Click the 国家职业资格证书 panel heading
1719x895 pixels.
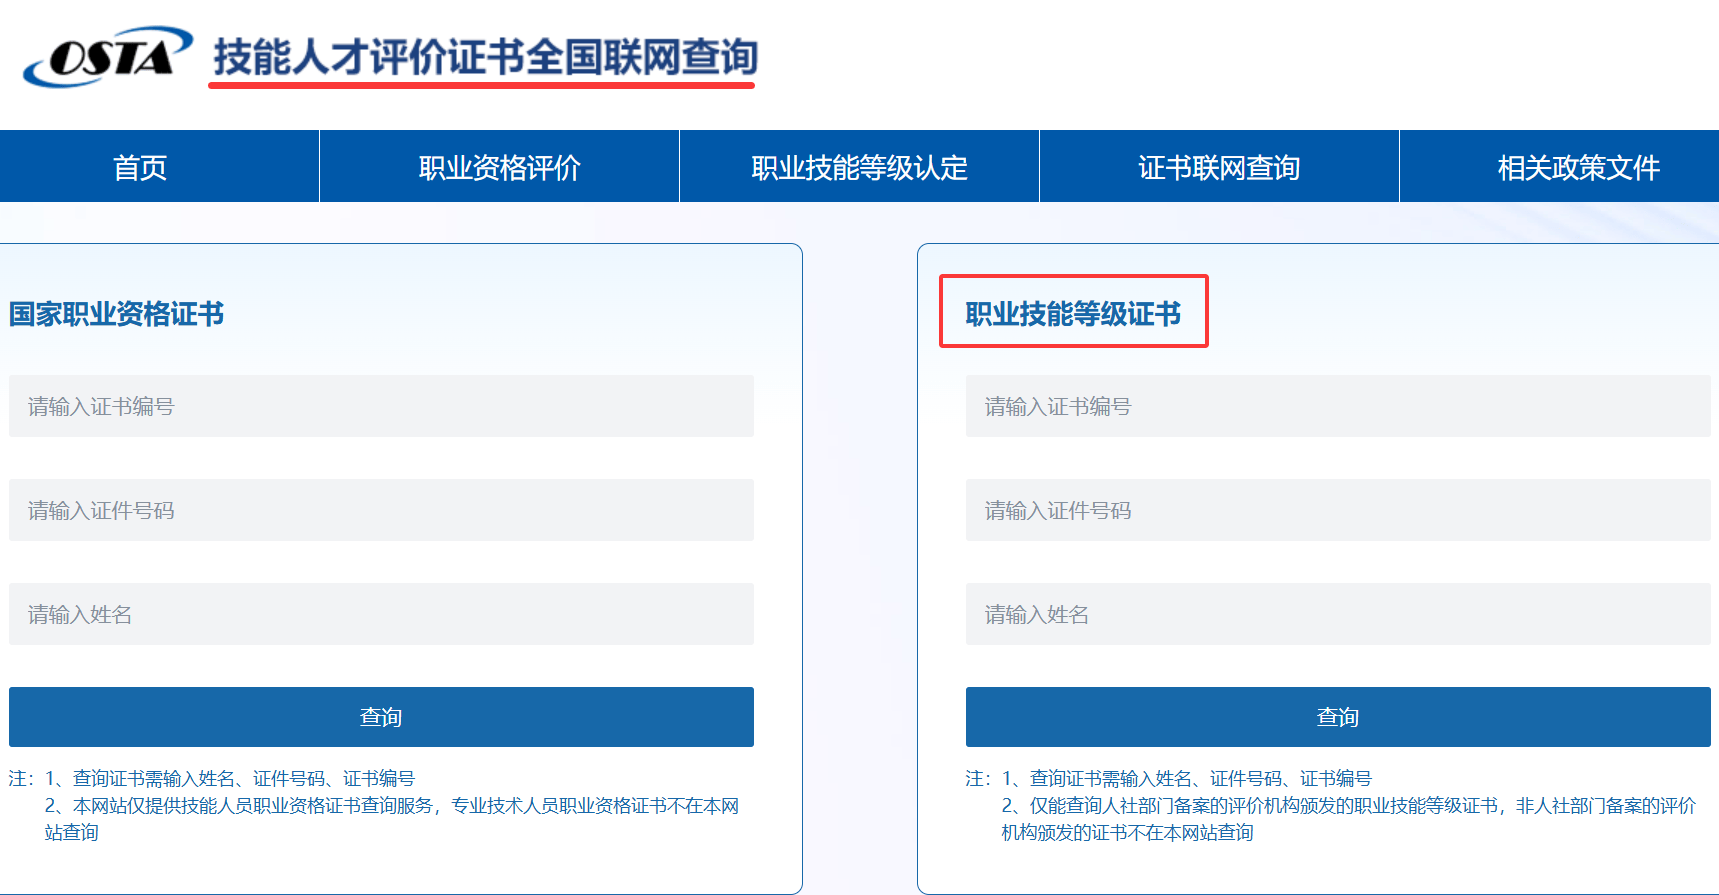pos(116,314)
